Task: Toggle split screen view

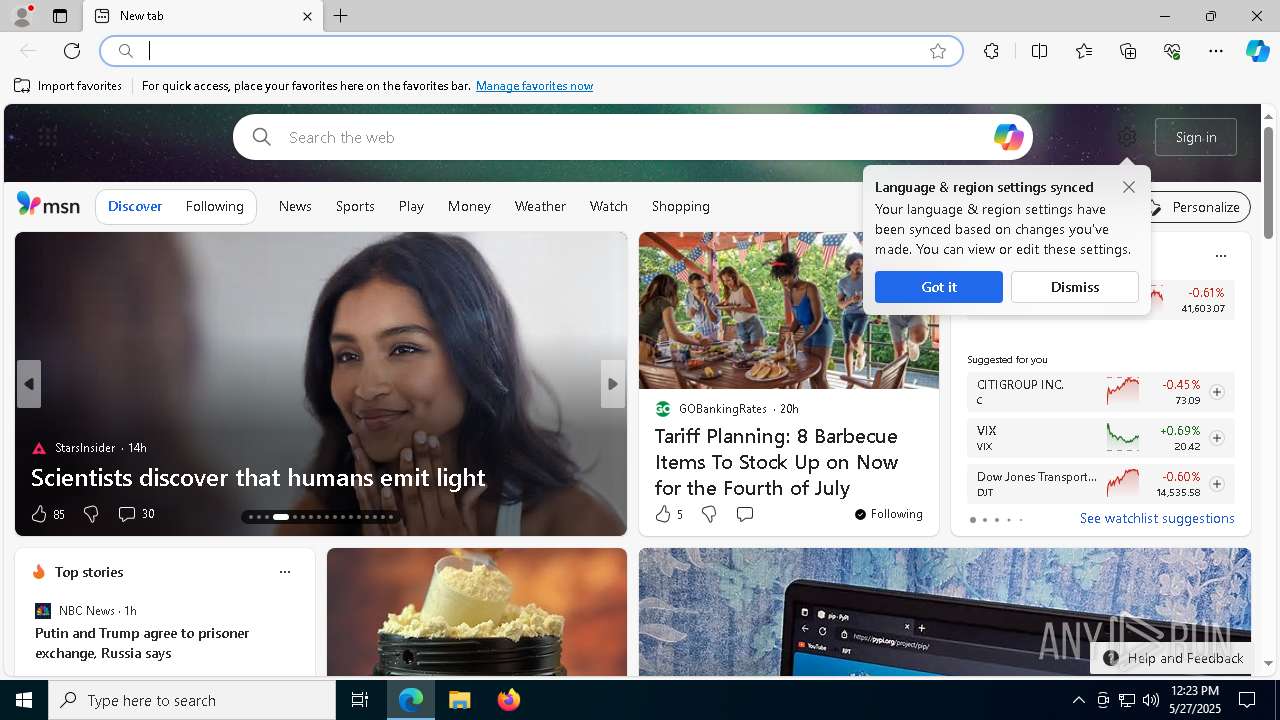Action: click(x=1039, y=51)
